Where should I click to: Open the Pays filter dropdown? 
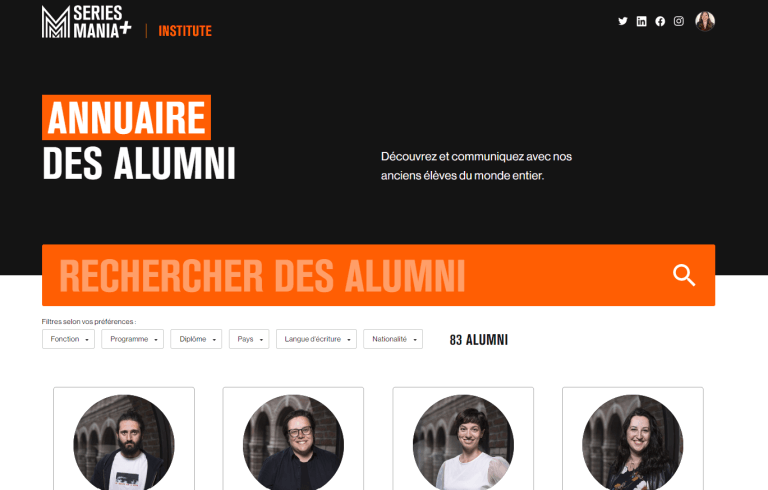point(249,339)
